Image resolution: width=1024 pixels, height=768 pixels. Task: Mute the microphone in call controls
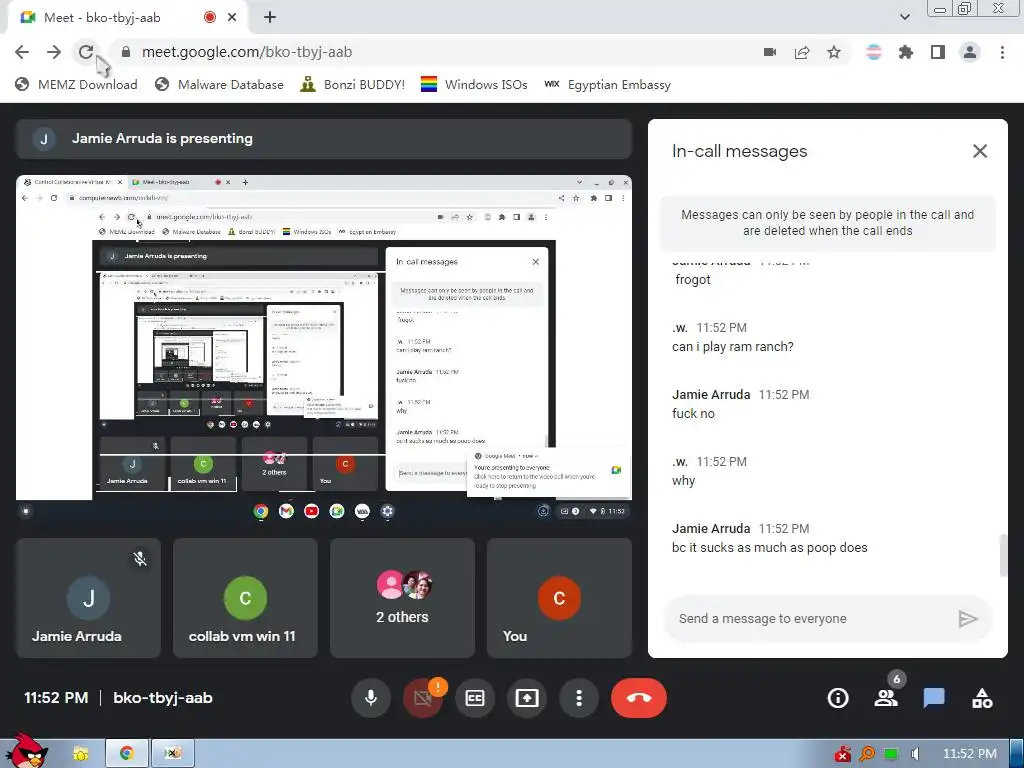tap(371, 698)
